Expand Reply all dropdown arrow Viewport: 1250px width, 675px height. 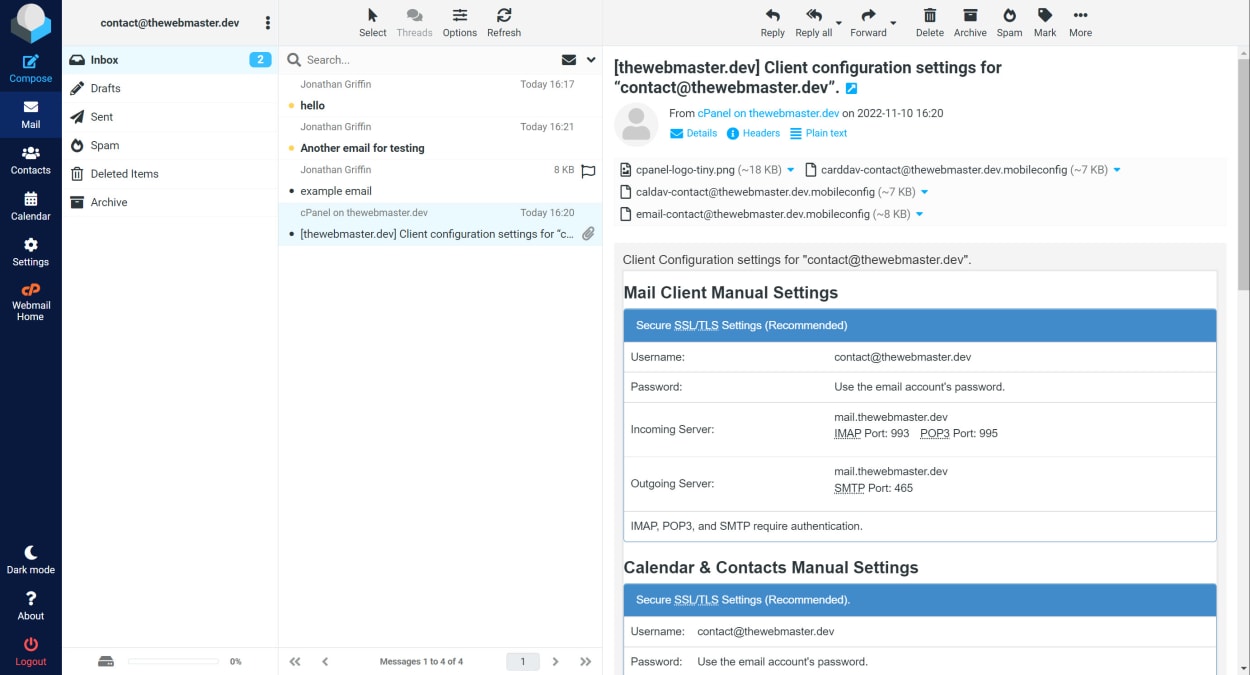[x=838, y=23]
